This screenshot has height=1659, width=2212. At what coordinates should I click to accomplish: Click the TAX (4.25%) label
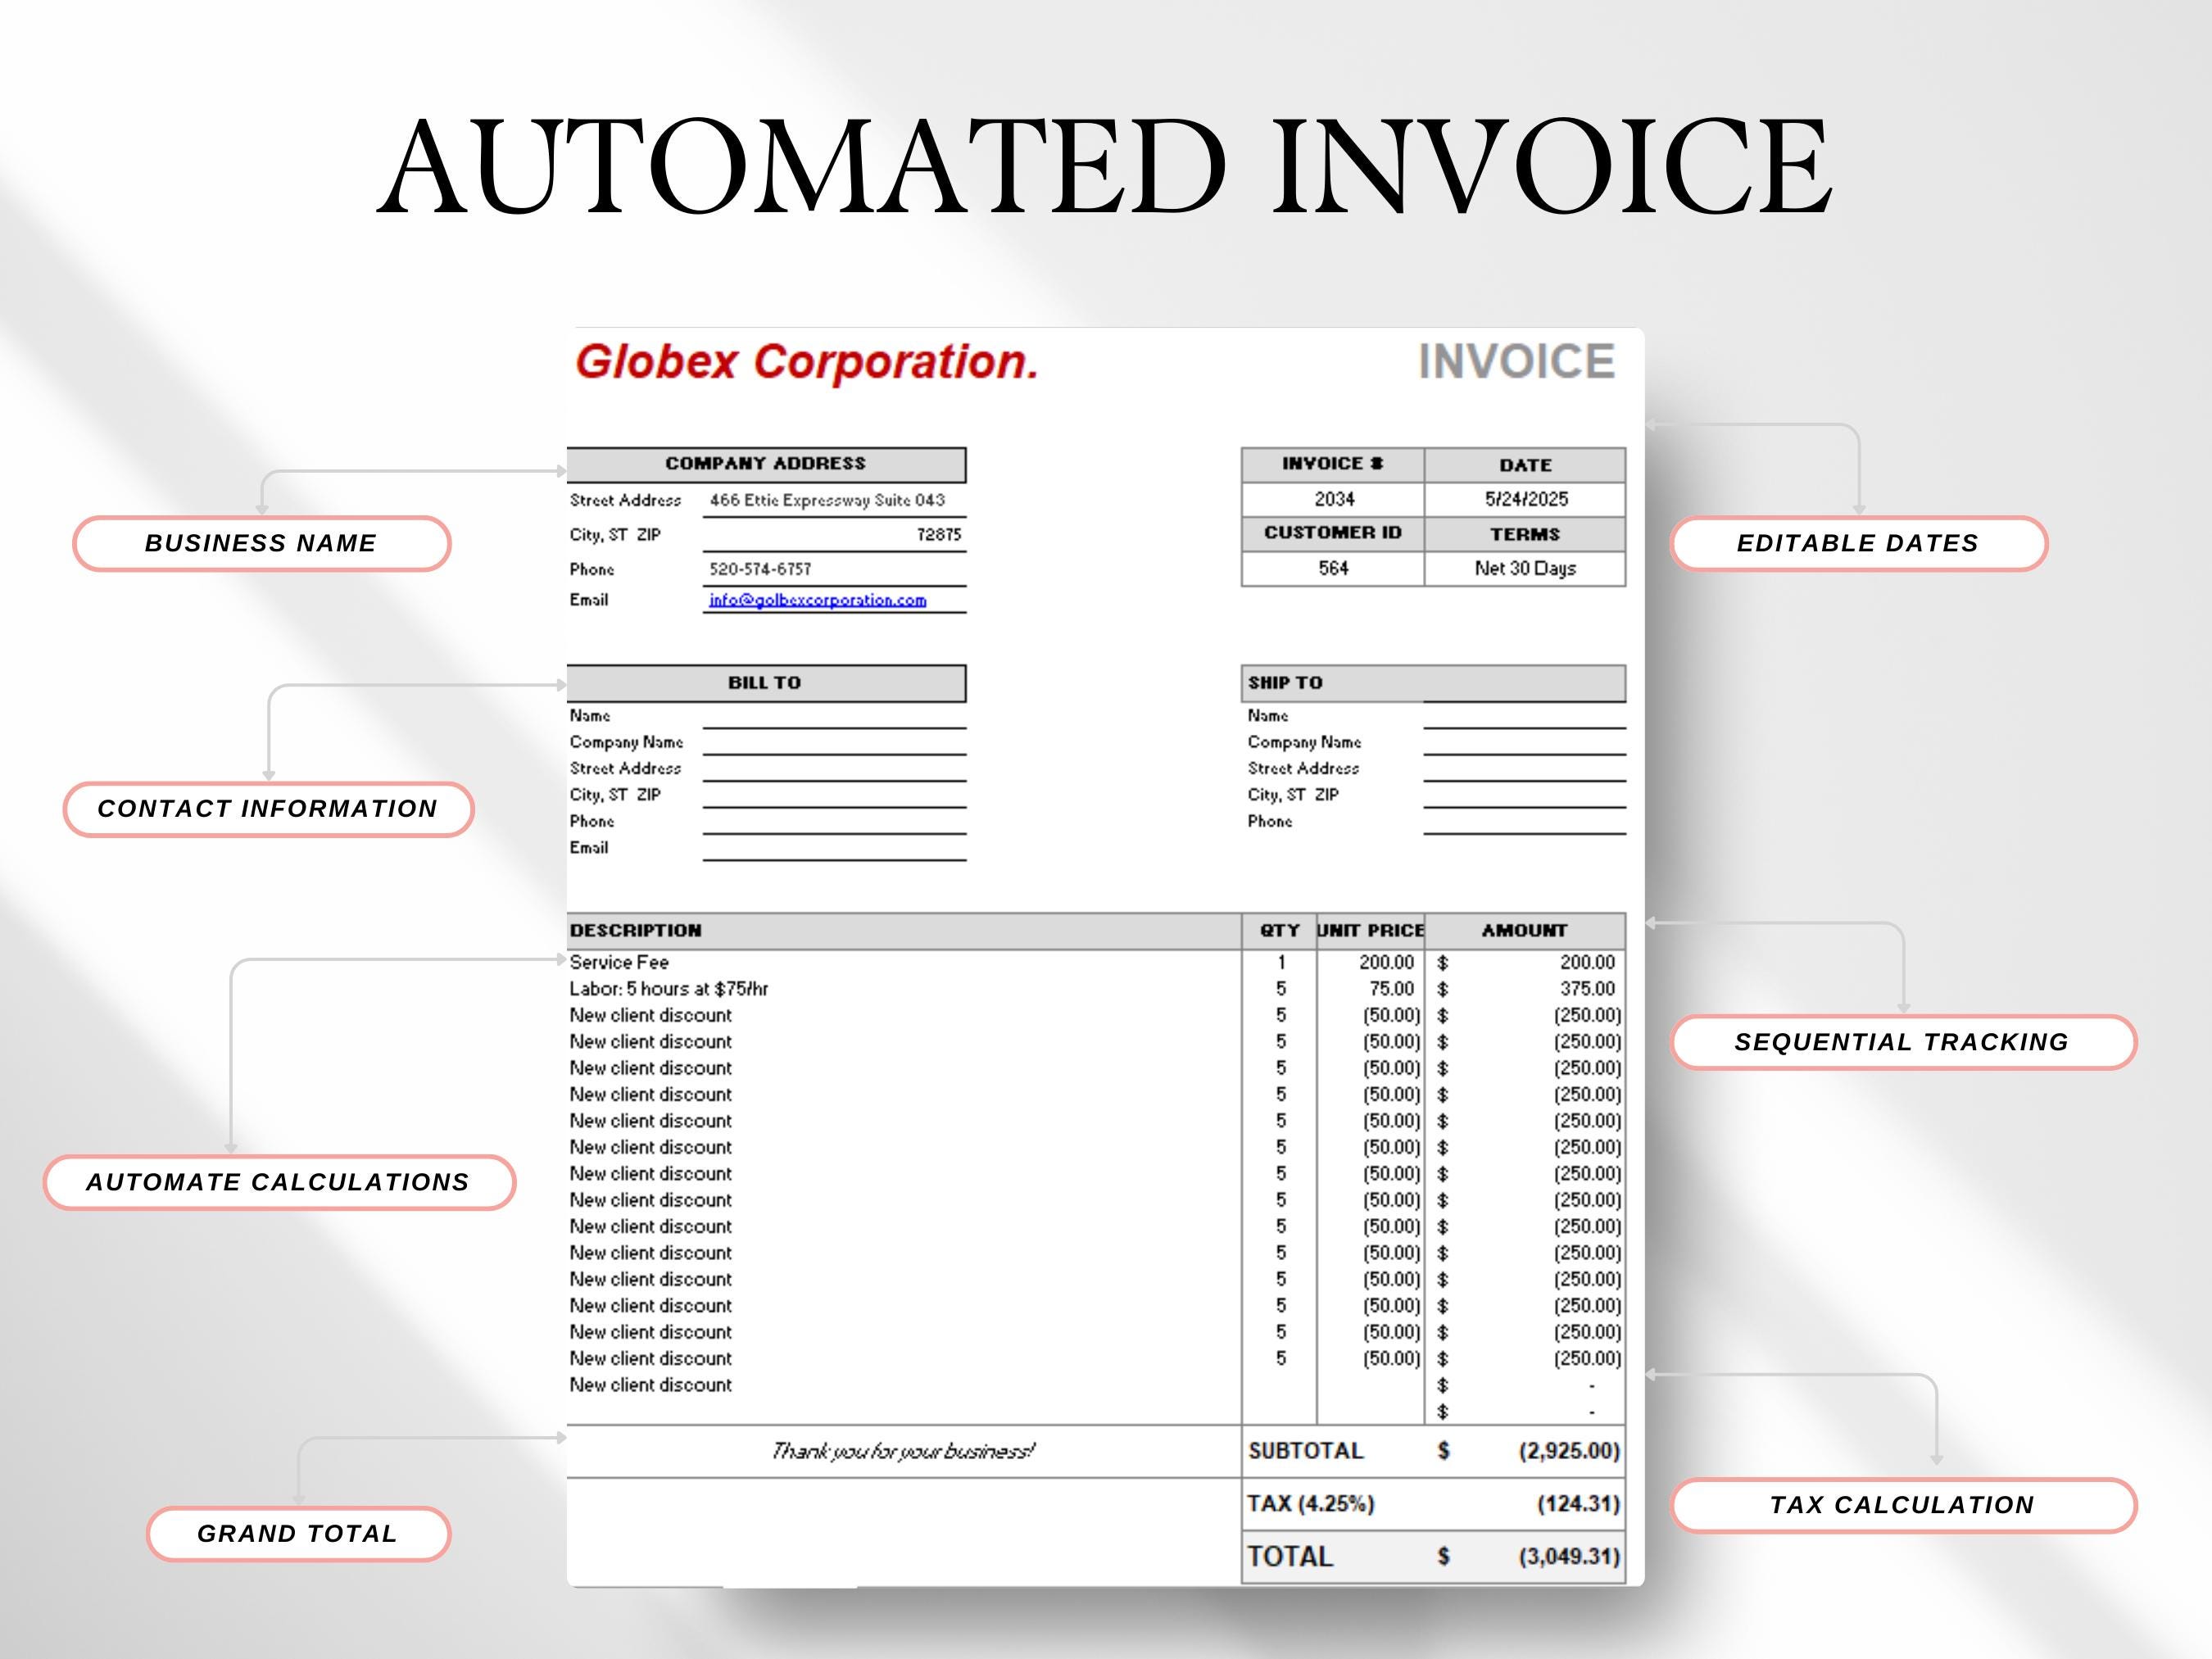pos(1311,1504)
